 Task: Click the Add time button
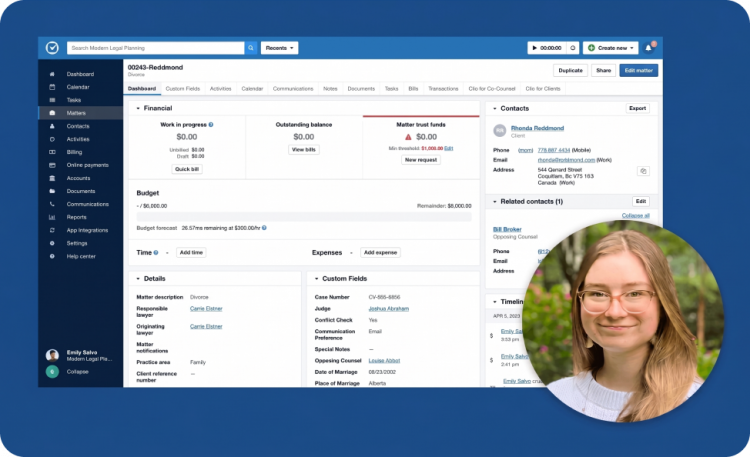click(191, 252)
